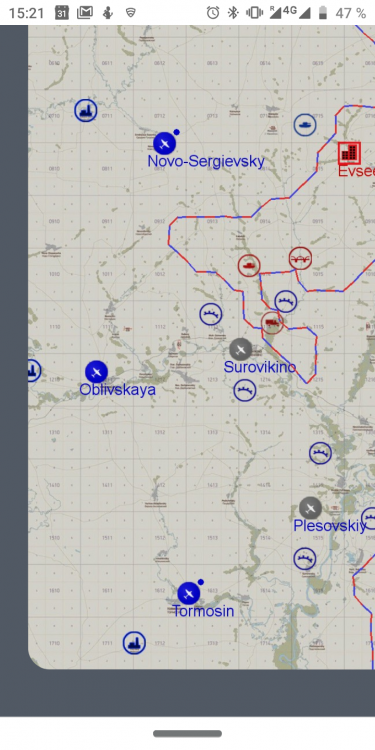Viewport: 375px width, 750px height.
Task: Select the blue bridge icon south of Plesovskiy
Action: (305, 559)
